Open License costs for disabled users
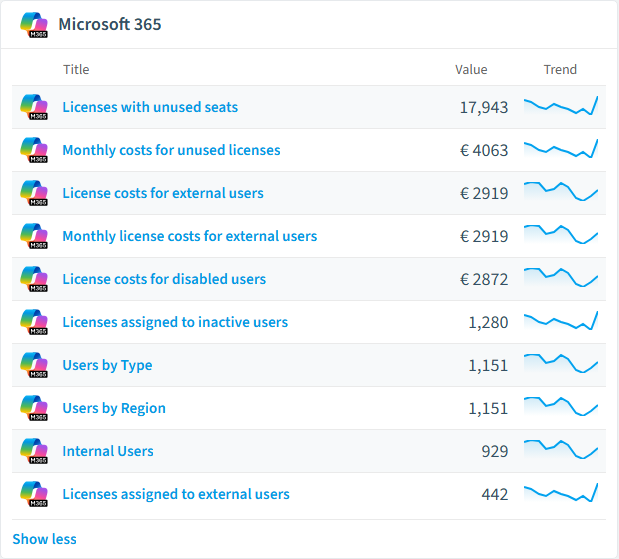619x559 pixels. pyautogui.click(x=164, y=279)
